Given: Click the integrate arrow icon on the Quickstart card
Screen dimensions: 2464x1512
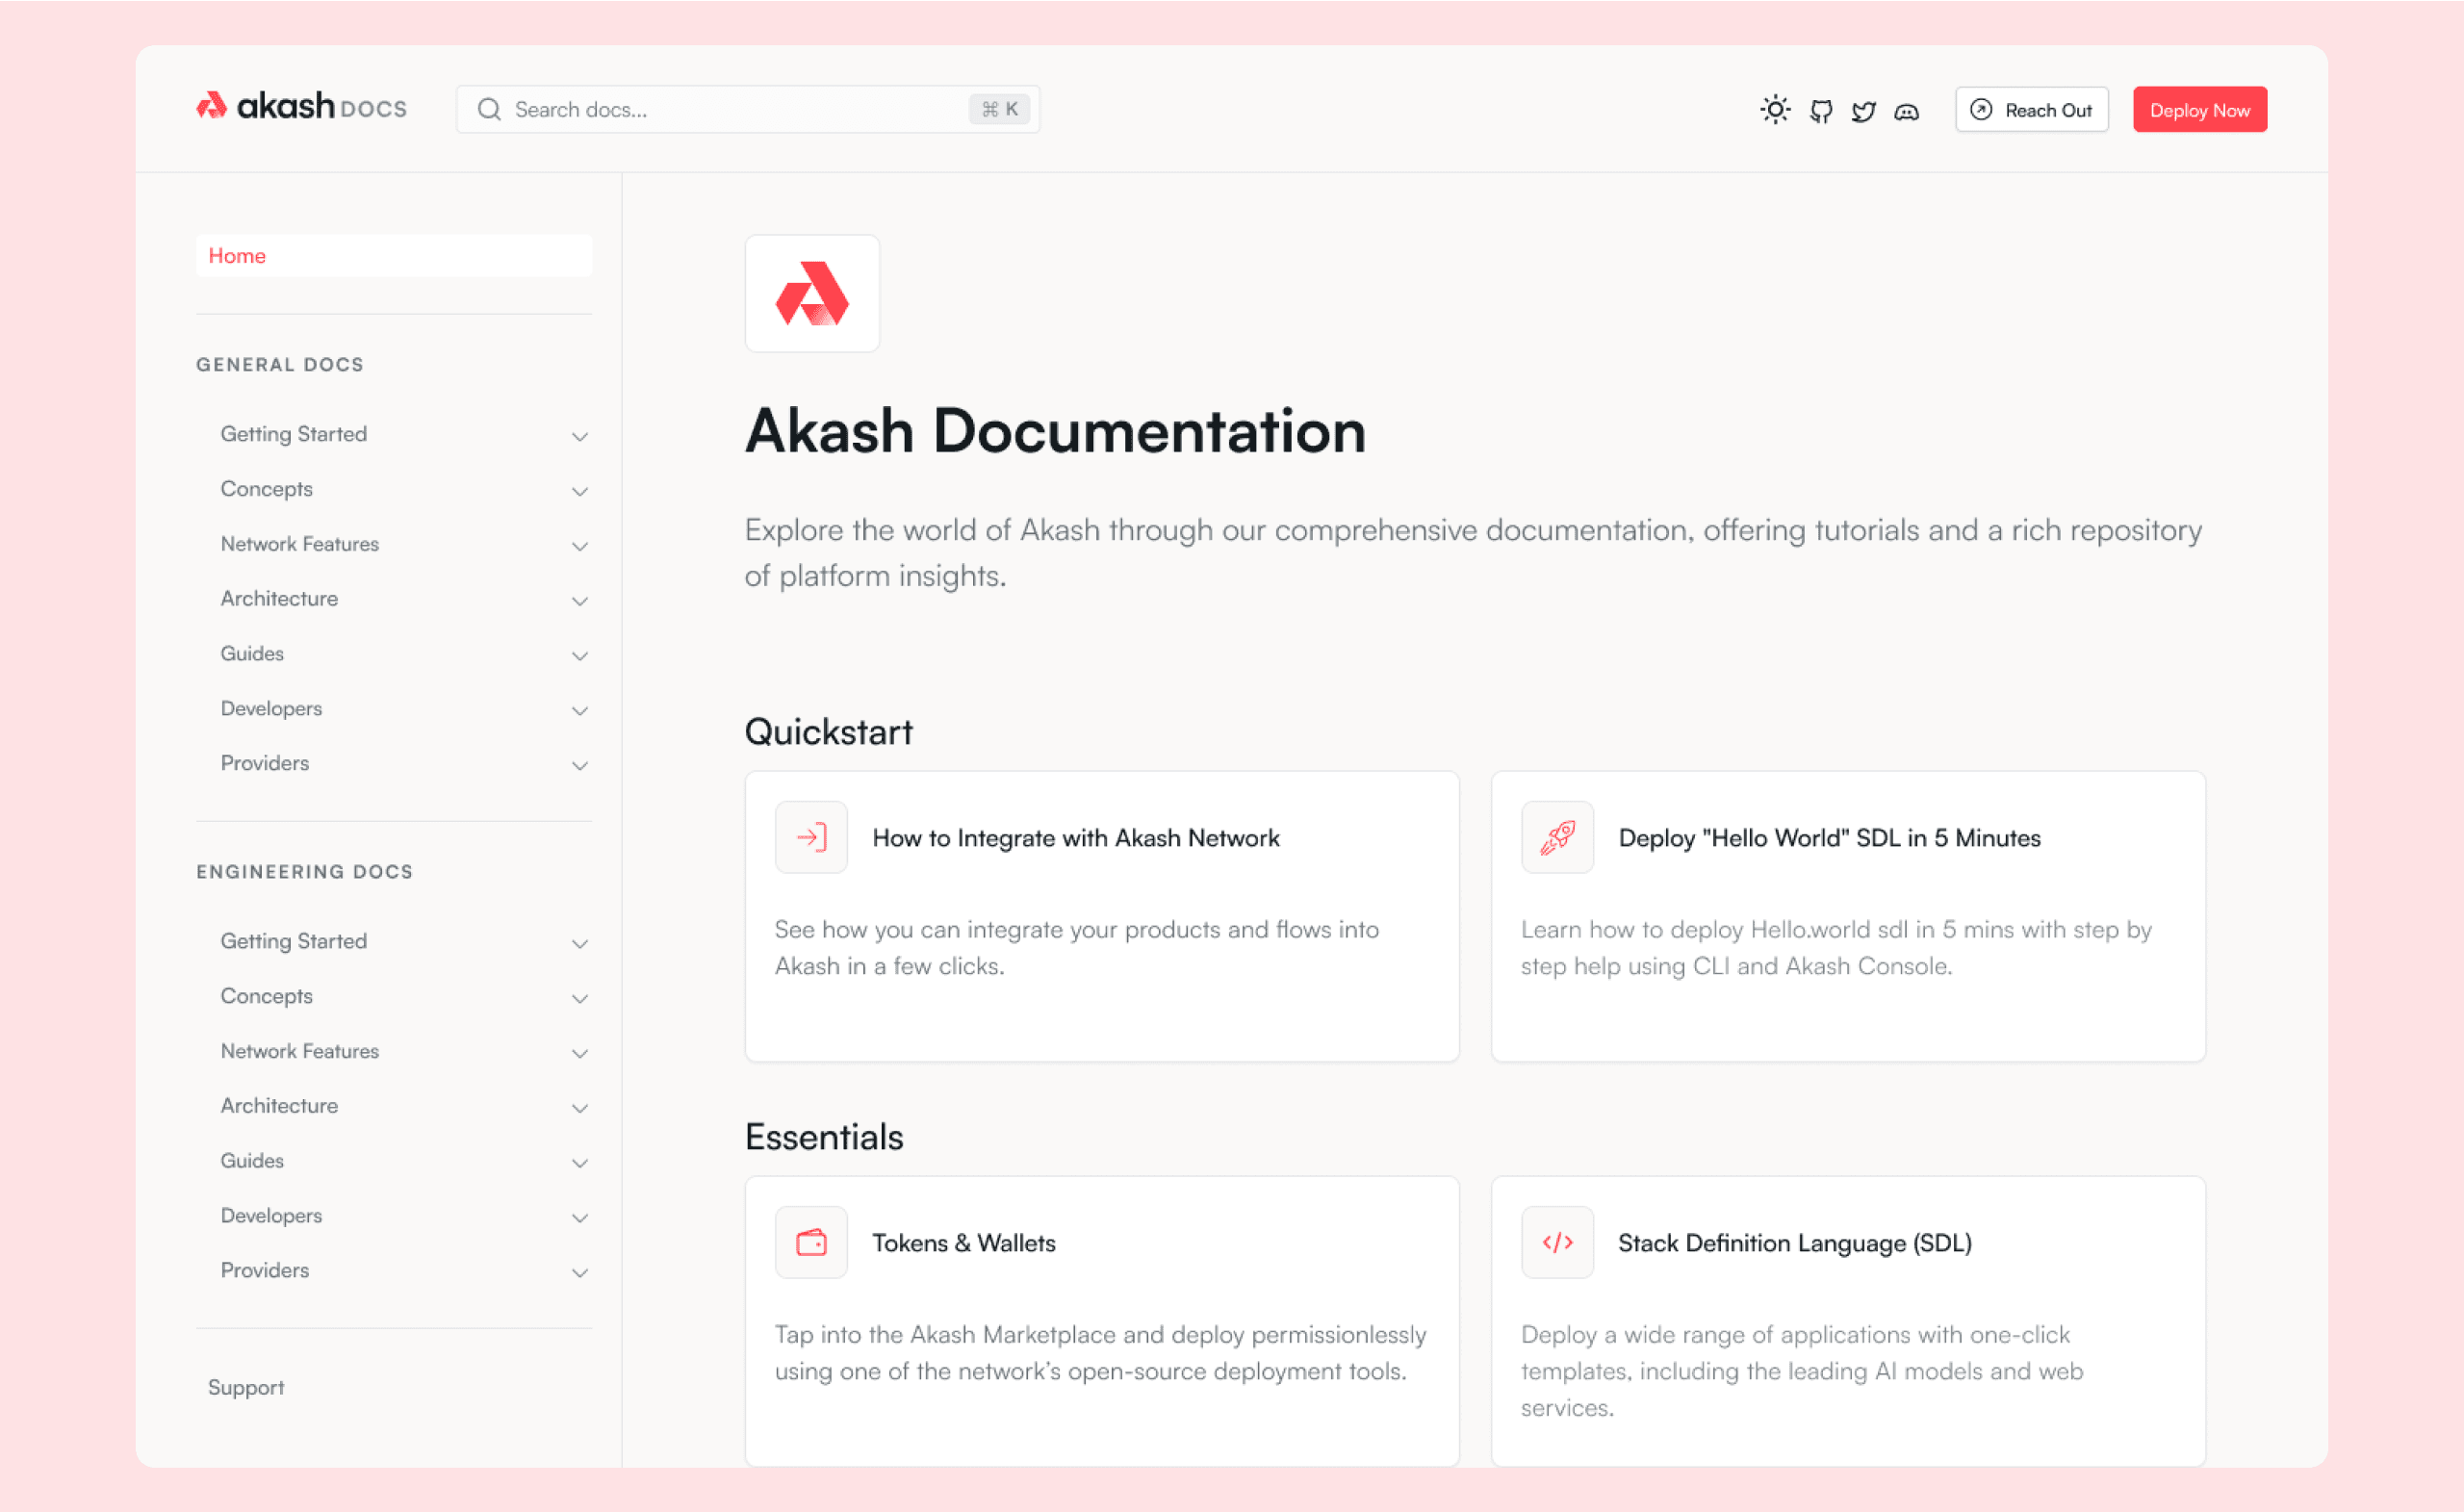Looking at the screenshot, I should (x=811, y=837).
